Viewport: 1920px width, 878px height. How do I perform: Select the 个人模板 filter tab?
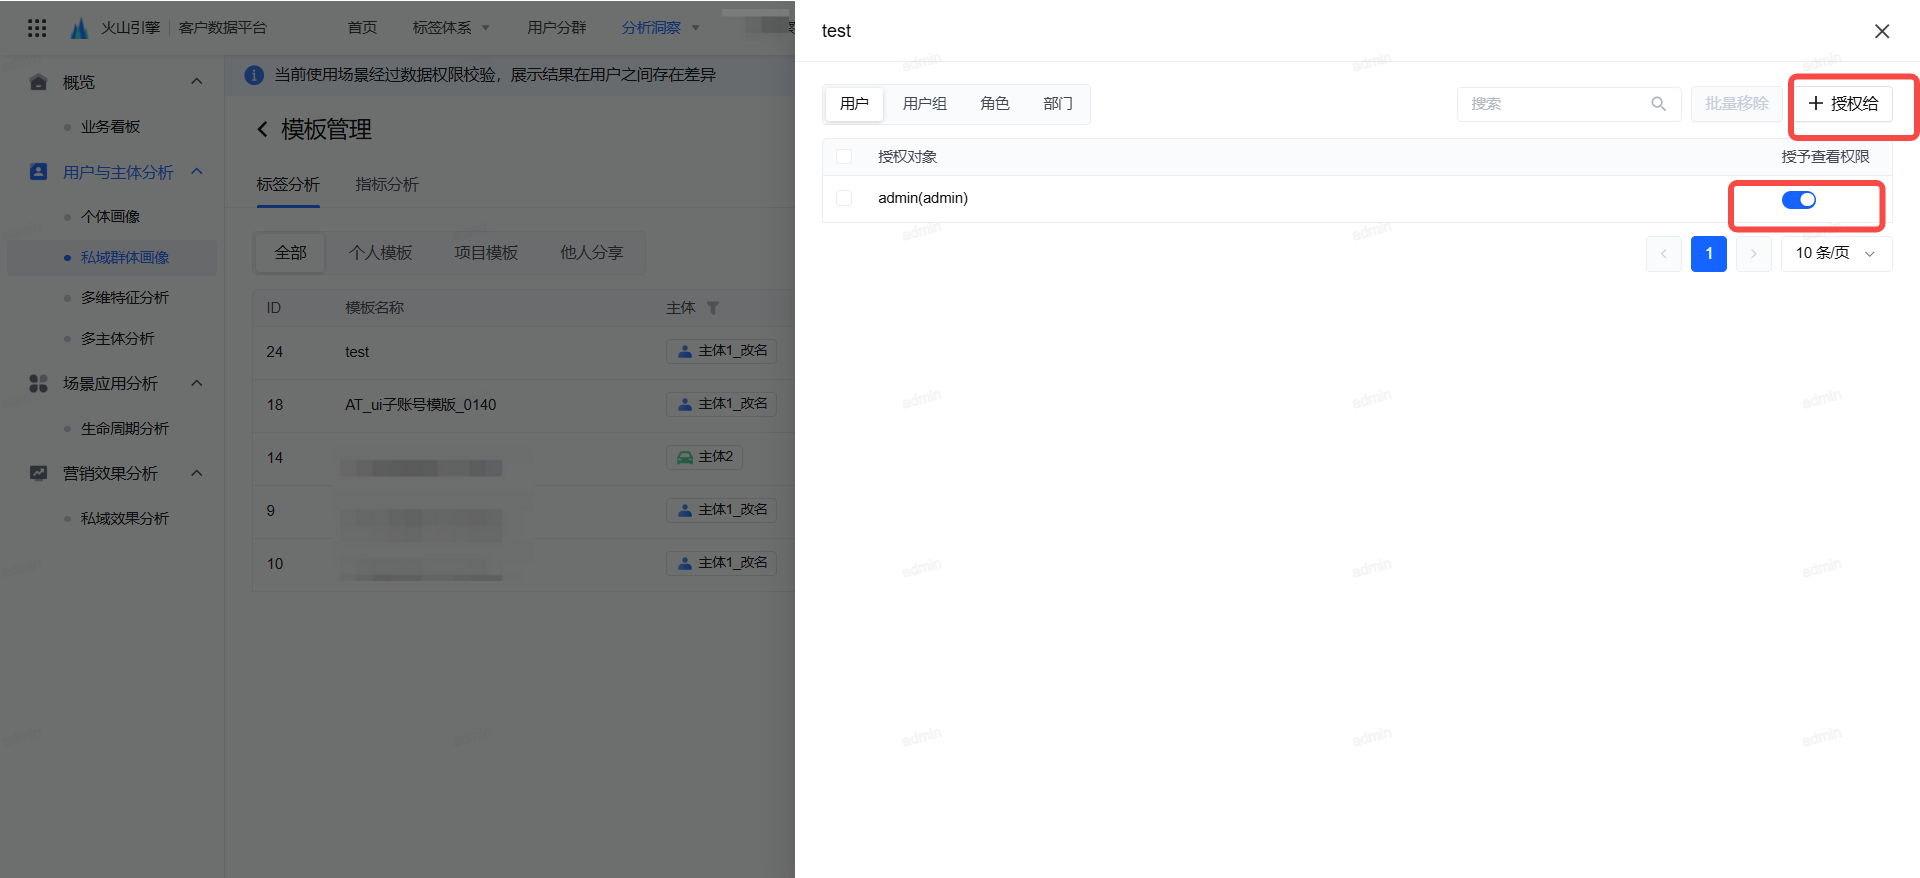(381, 253)
